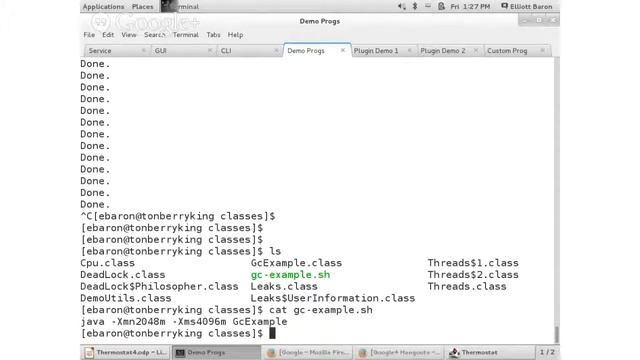Close the GUI tab
The image size is (640, 360).
(210, 50)
